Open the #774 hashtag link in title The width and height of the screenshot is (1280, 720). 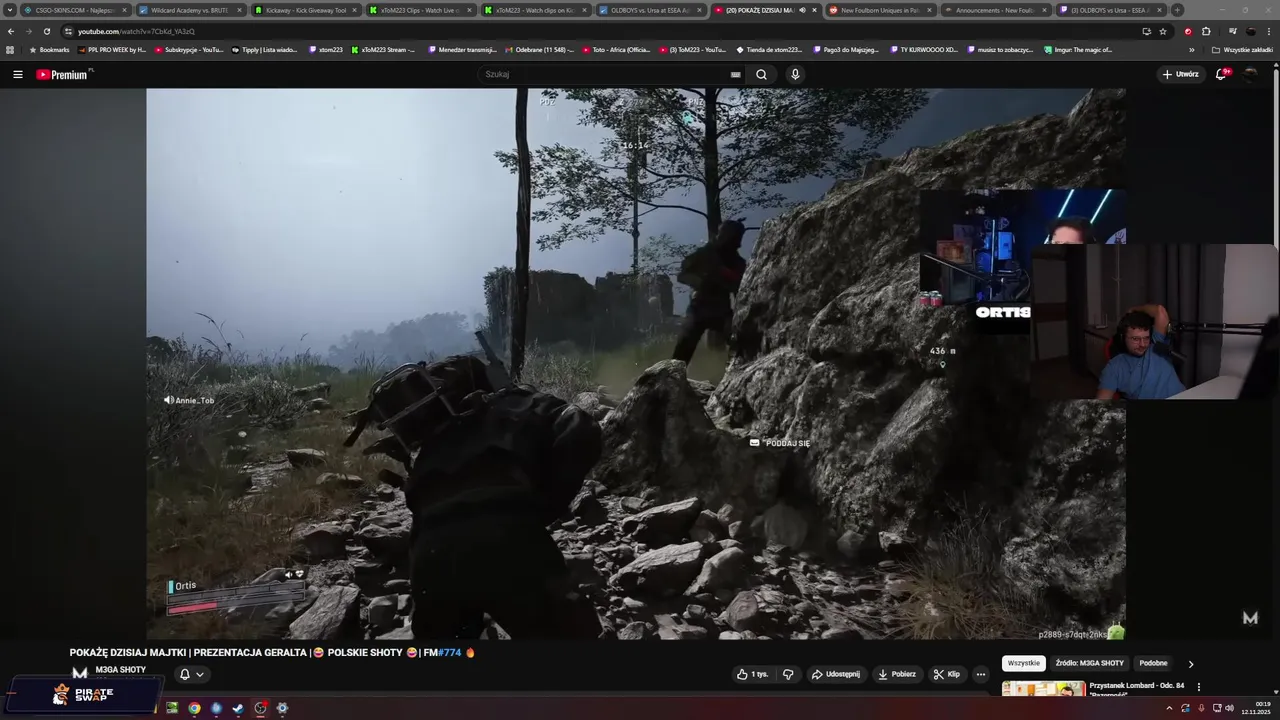[x=449, y=652]
